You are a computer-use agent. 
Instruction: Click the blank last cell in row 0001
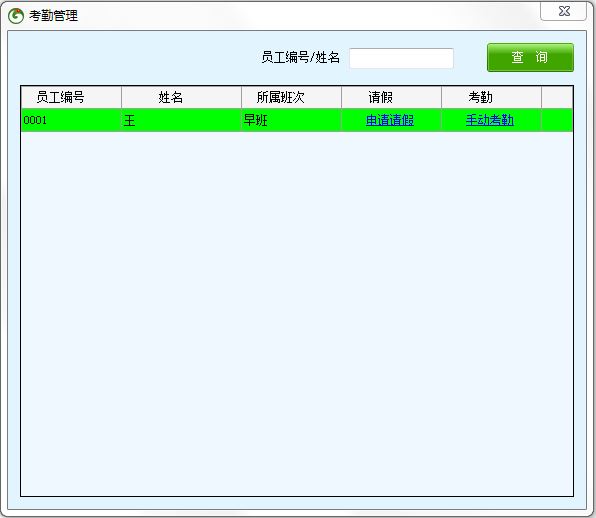pos(557,120)
